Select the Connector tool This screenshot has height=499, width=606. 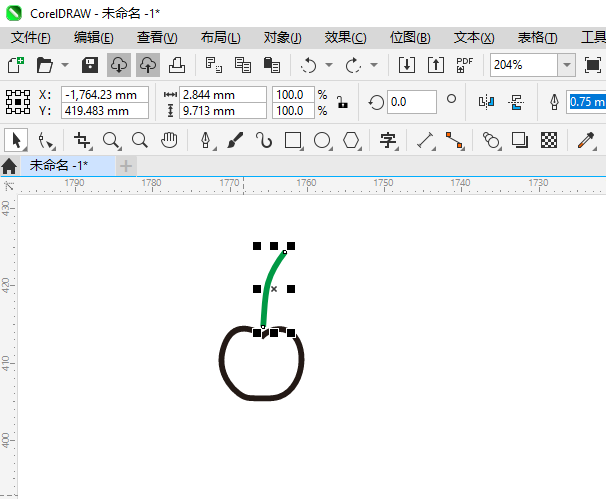tap(454, 140)
